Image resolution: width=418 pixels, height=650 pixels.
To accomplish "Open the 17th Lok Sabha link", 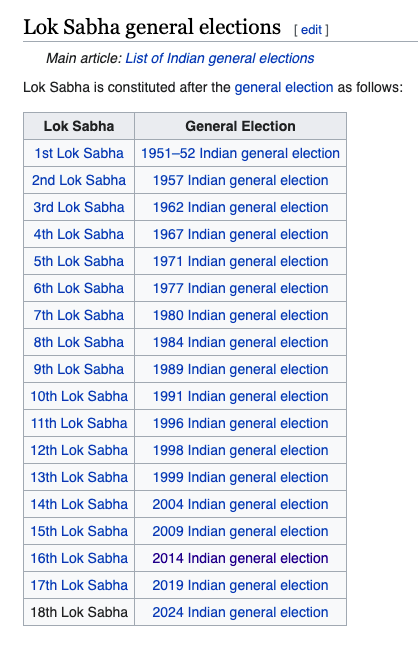I will tap(79, 585).
